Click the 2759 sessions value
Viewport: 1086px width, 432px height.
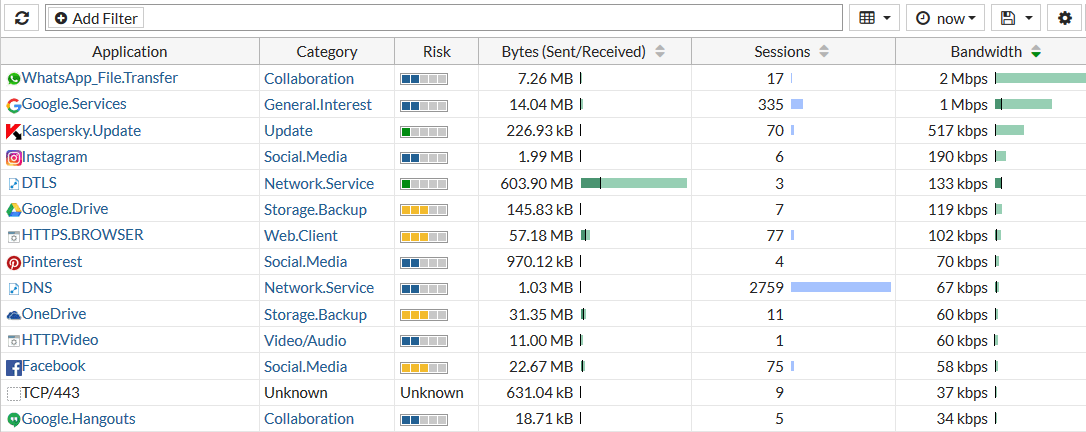pyautogui.click(x=767, y=287)
